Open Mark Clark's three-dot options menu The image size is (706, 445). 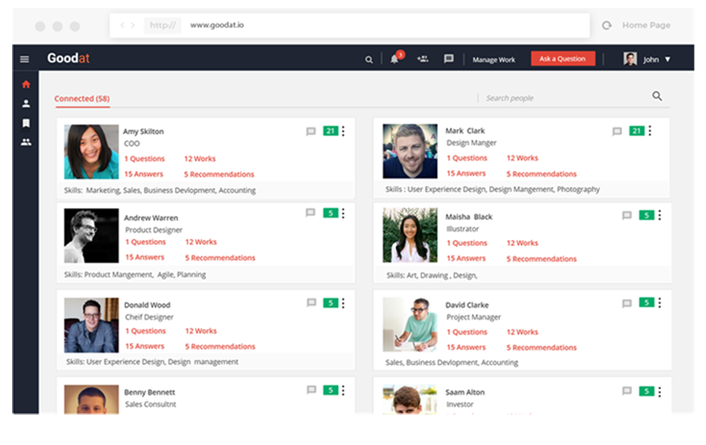650,131
